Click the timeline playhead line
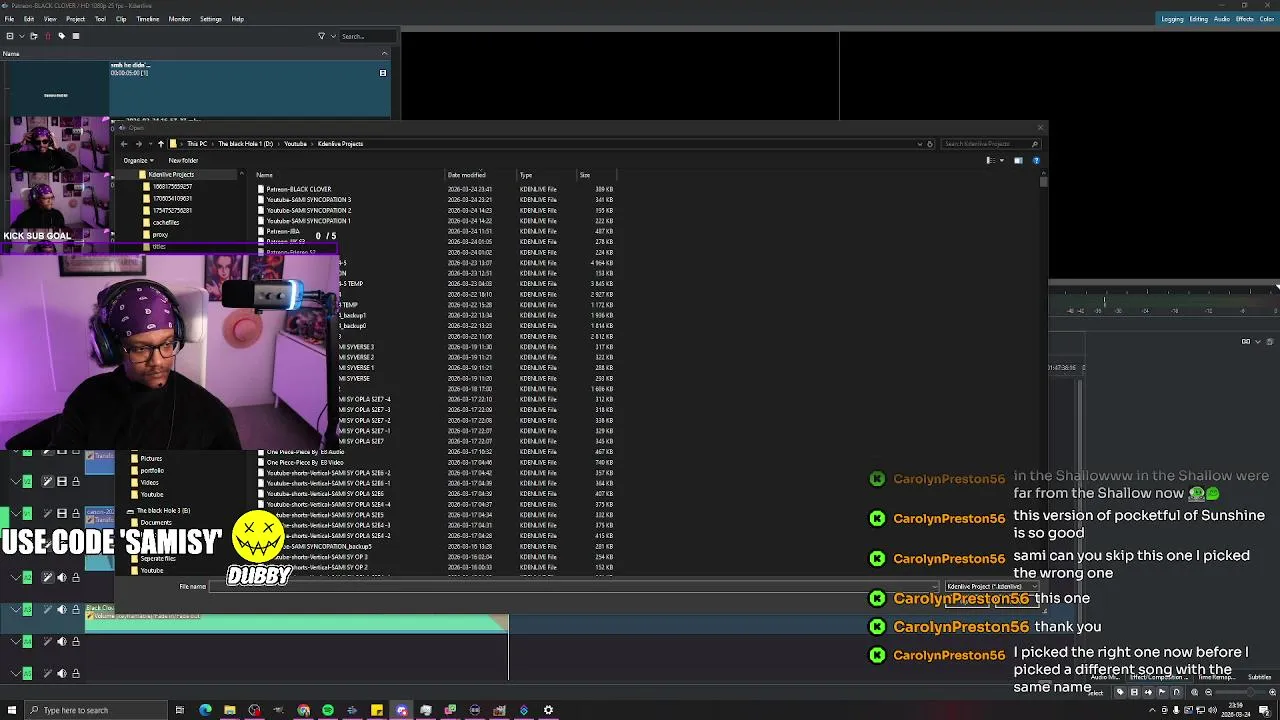 coord(508,648)
